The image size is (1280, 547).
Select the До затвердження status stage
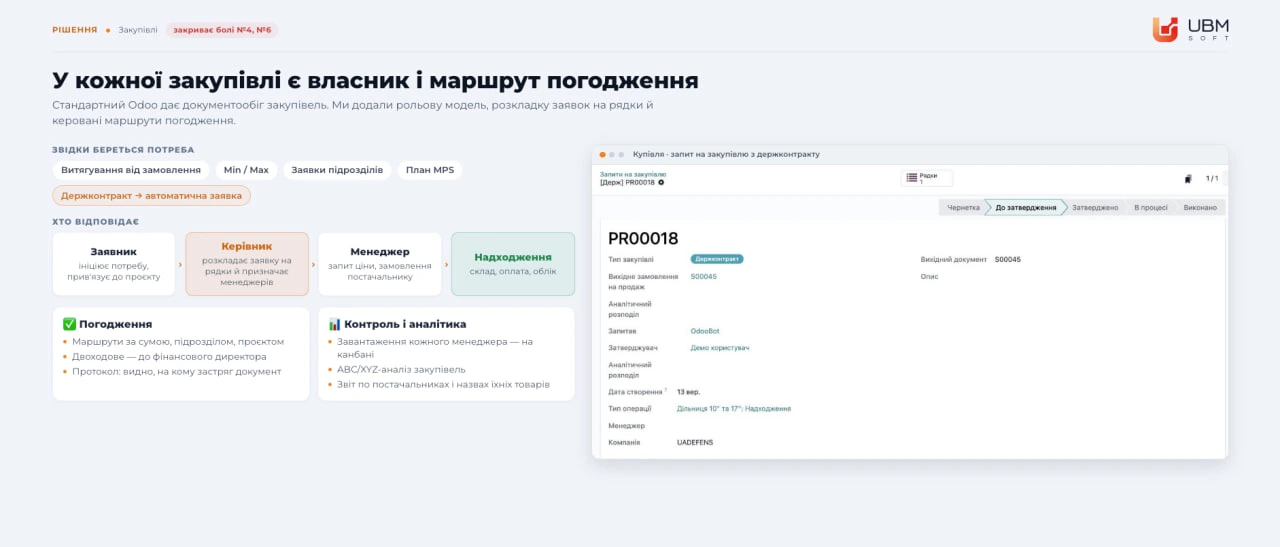(1025, 207)
